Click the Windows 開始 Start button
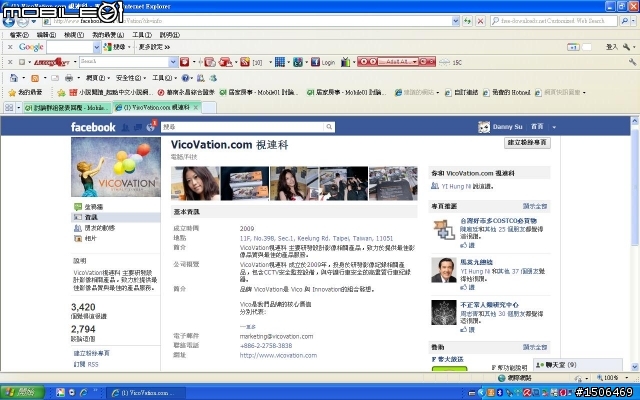The height and width of the screenshot is (400, 640). [x=22, y=393]
